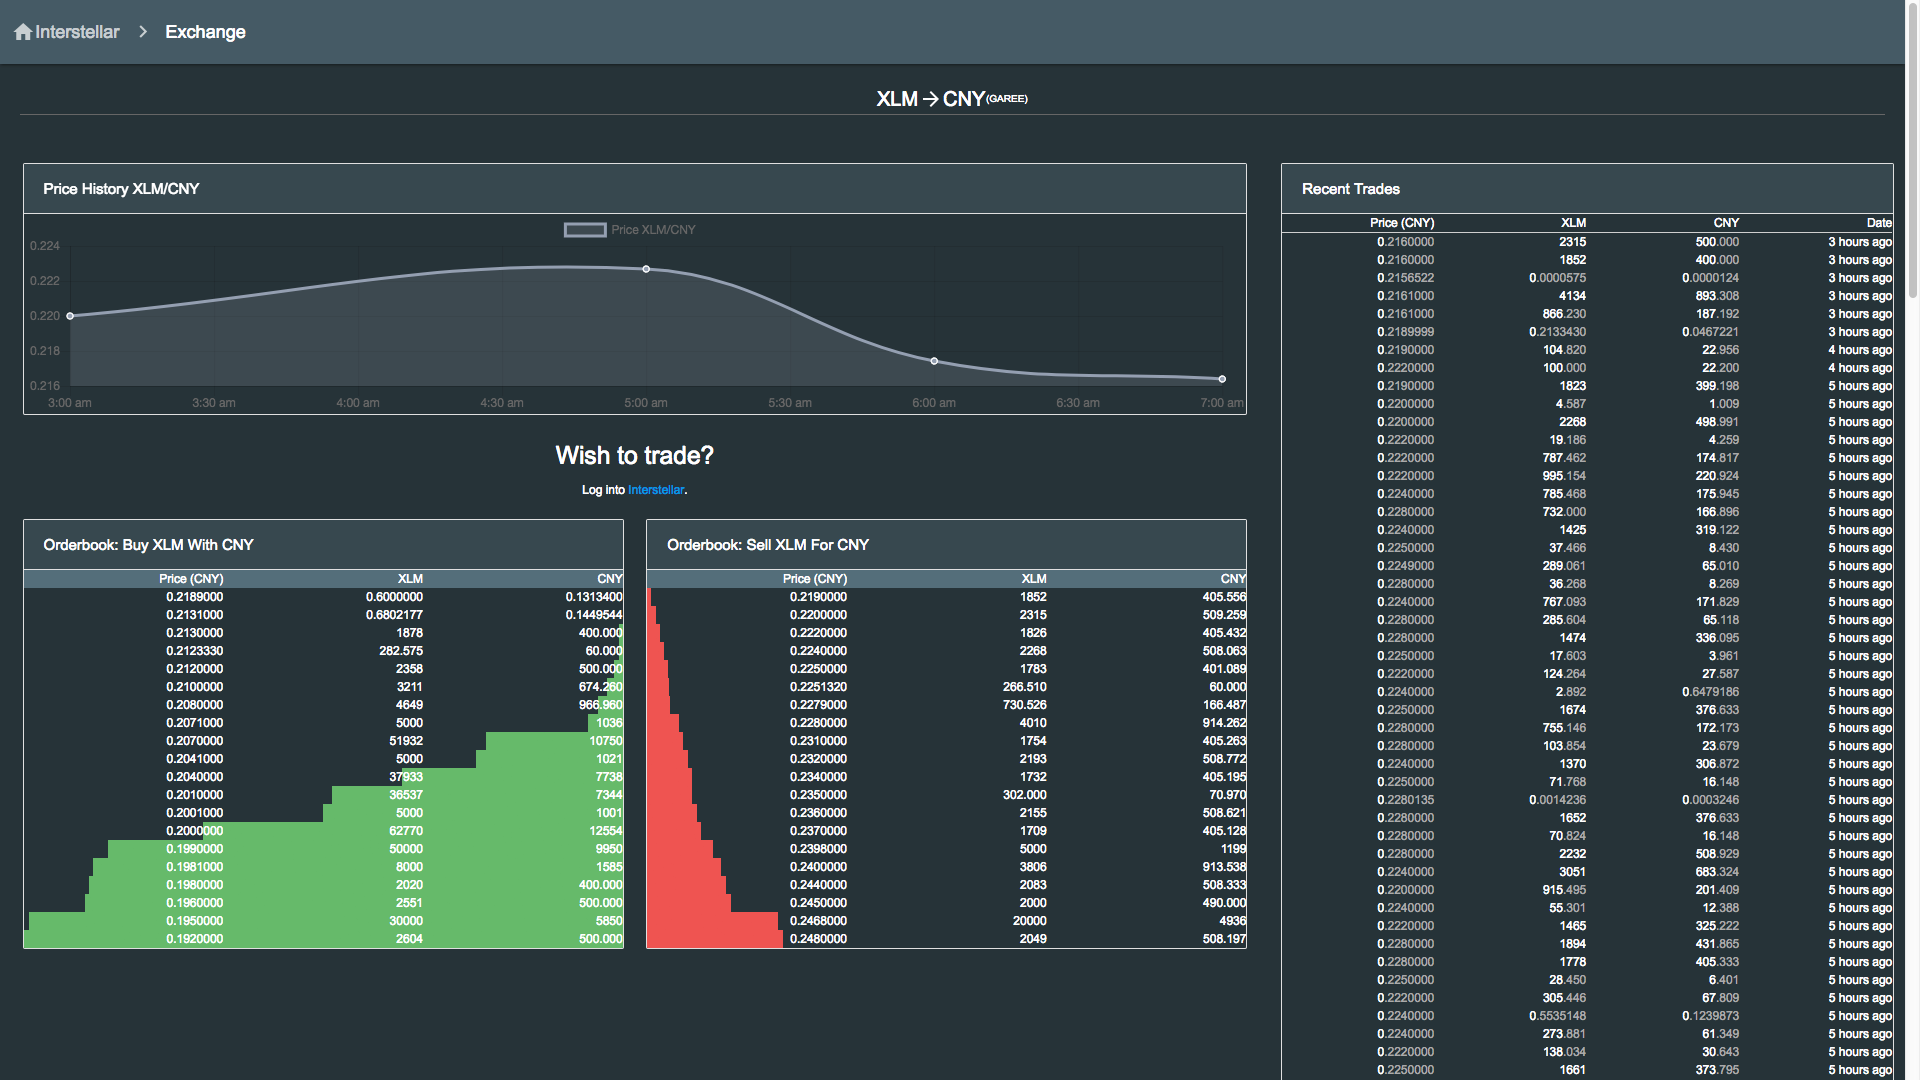Select the chart data point at 7:00 am
The image size is (1920, 1080).
[x=1222, y=379]
